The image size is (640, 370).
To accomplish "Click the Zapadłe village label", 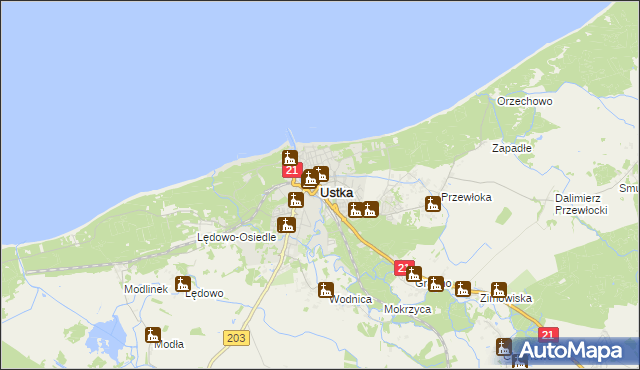I will pyautogui.click(x=512, y=148).
